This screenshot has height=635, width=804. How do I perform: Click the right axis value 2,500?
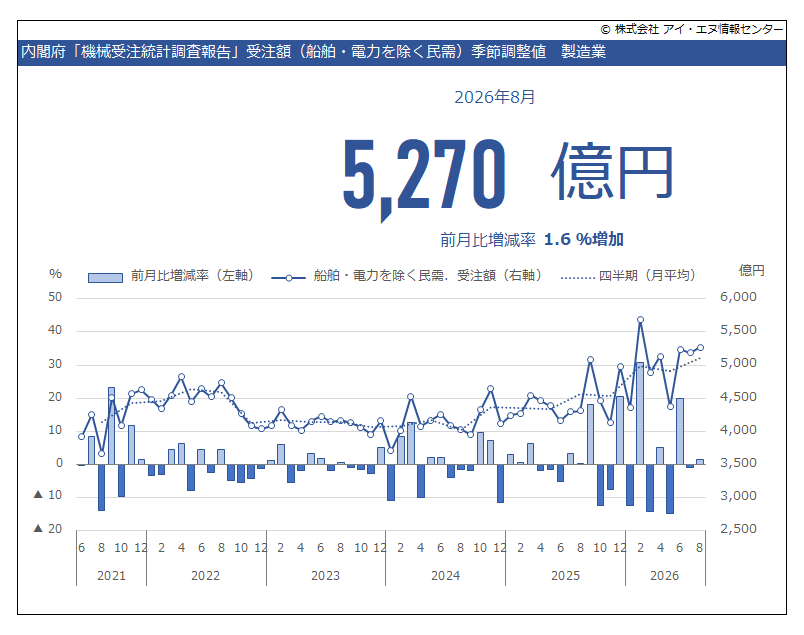pyautogui.click(x=738, y=528)
